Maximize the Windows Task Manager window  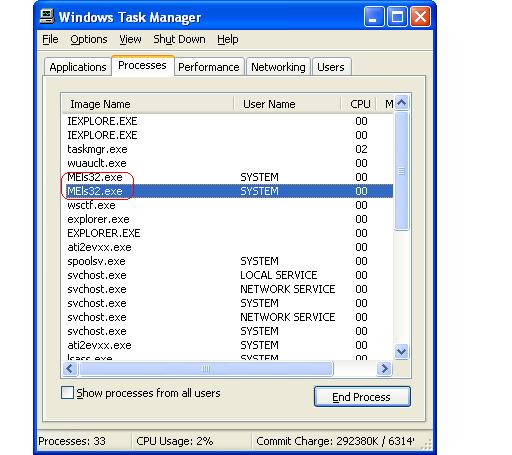pyautogui.click(x=397, y=16)
